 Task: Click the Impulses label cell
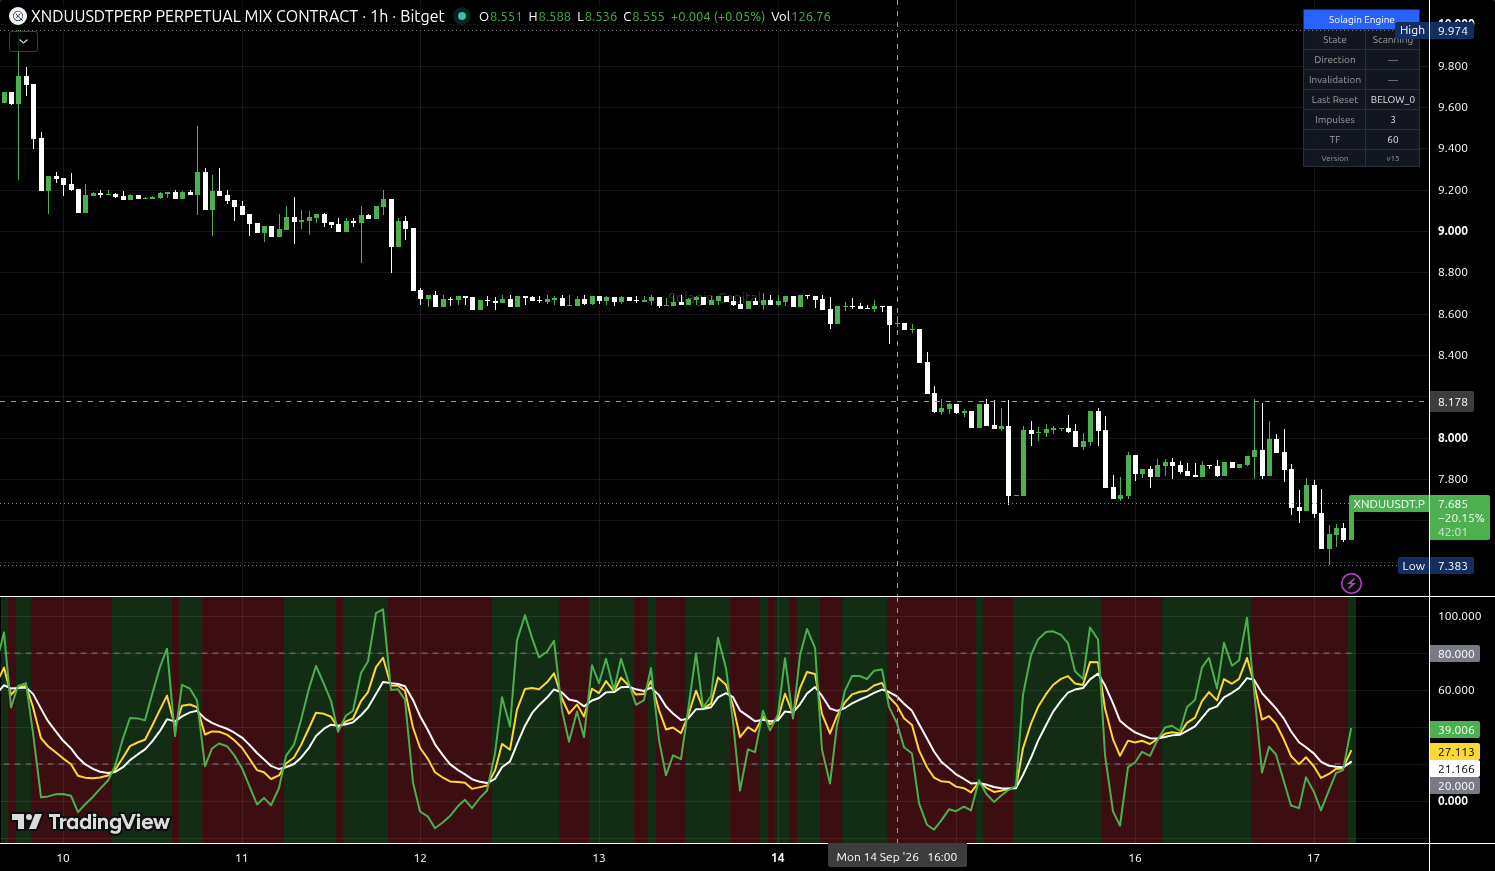(1335, 120)
